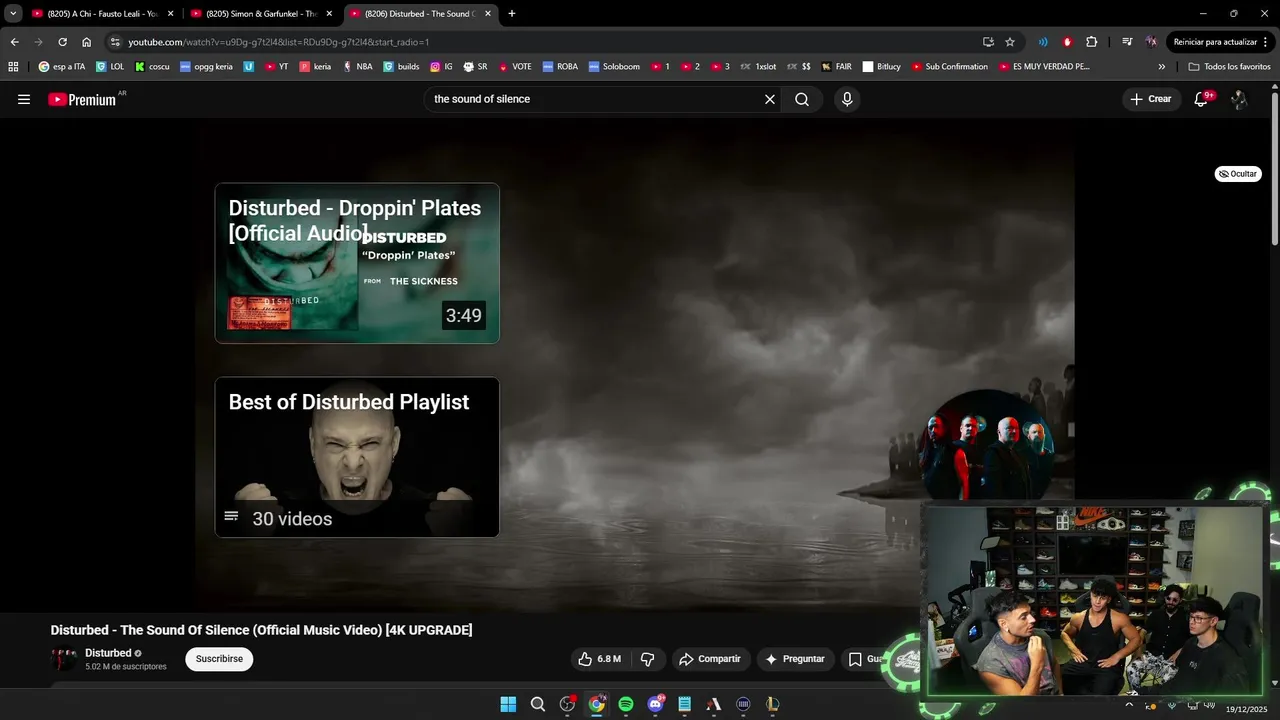
Task: Open the Todos los favoritos folder
Action: pyautogui.click(x=1230, y=67)
